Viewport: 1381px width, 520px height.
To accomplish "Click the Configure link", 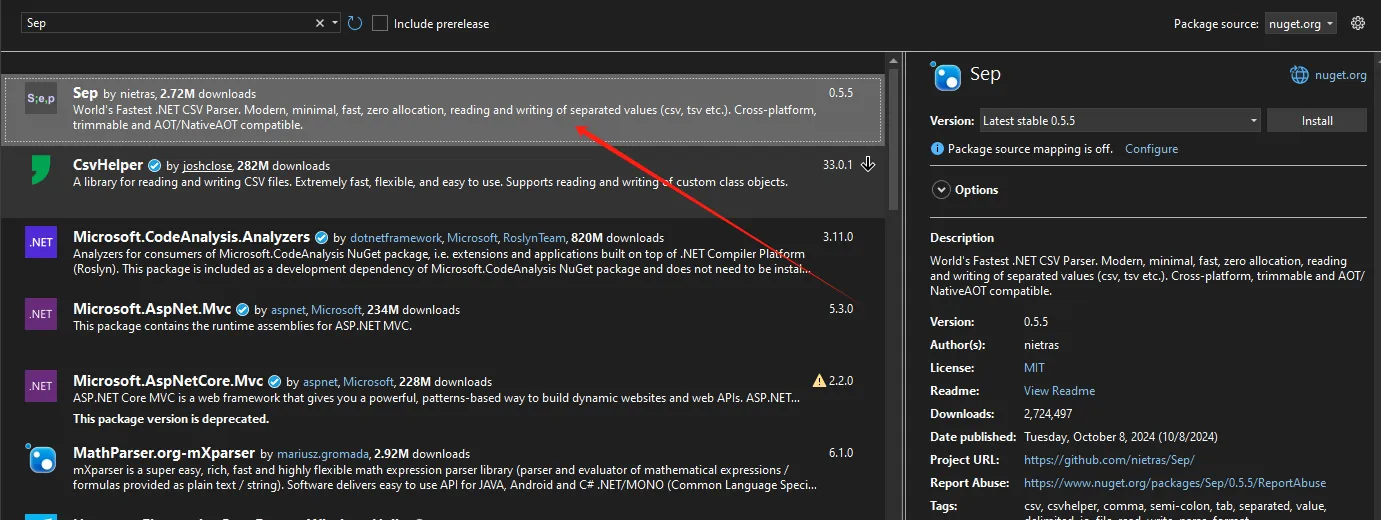I will coord(1151,149).
